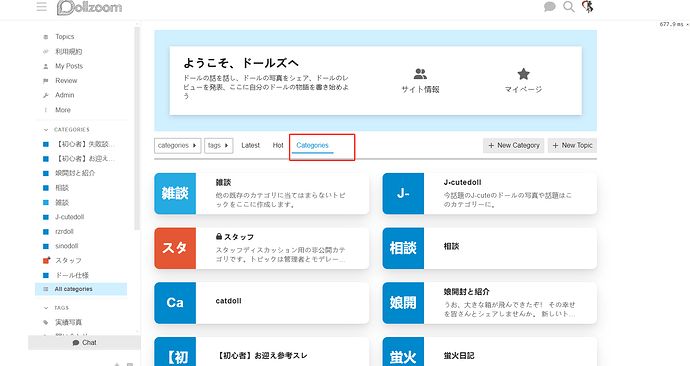Collapse the TAGS sidebar section
The image size is (690, 366).
click(56, 308)
